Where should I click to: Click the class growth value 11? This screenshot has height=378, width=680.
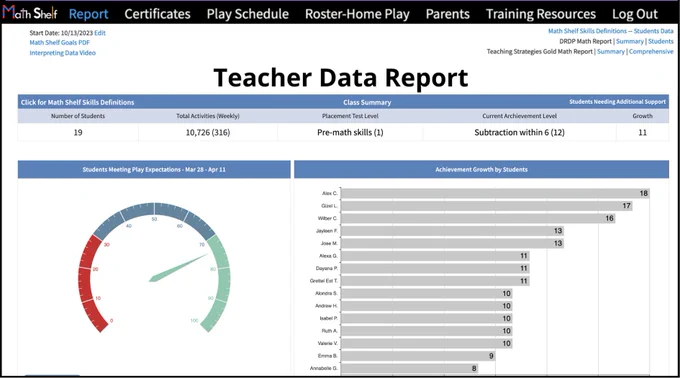(642, 133)
